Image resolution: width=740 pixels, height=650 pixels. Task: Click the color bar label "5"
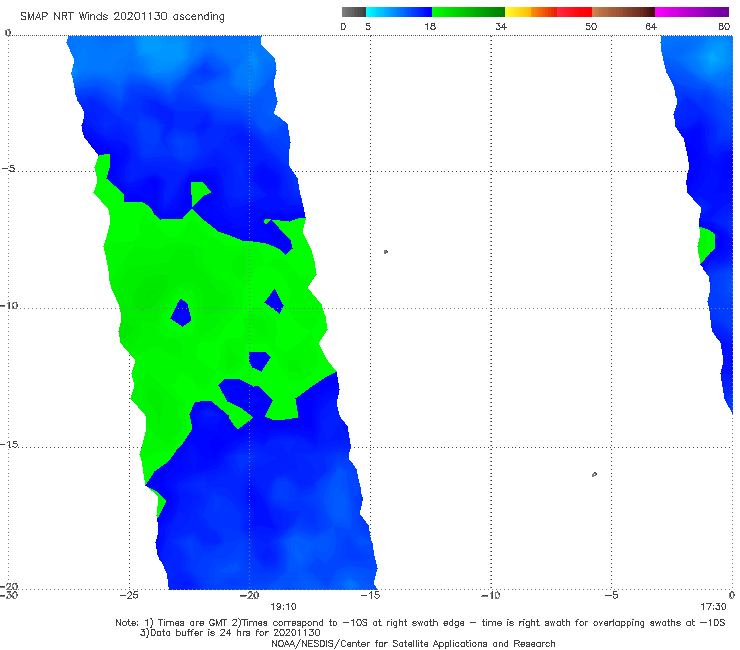tap(368, 26)
